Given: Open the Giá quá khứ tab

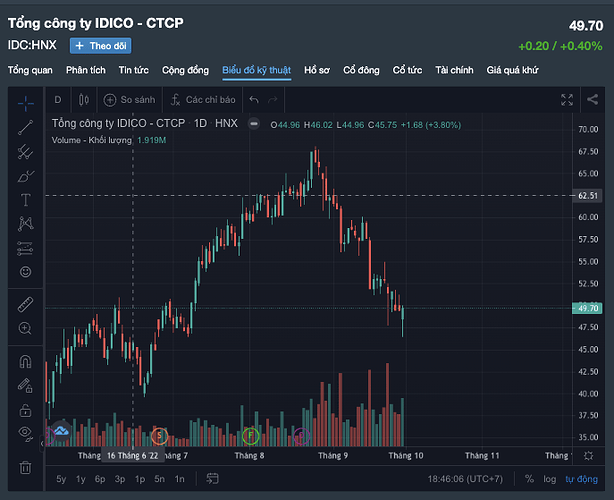Looking at the screenshot, I should [x=512, y=70].
